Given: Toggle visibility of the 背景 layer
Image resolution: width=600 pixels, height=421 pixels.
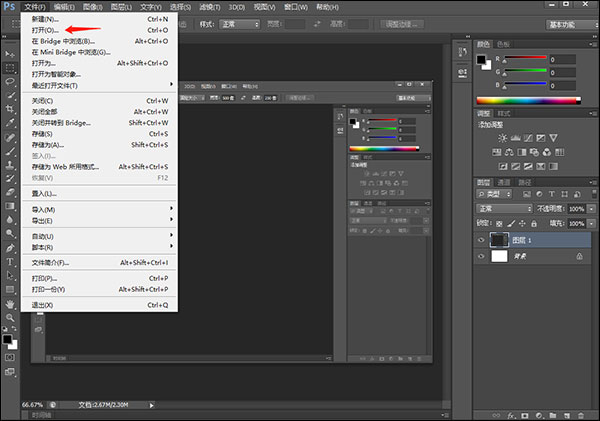Looking at the screenshot, I should click(x=481, y=256).
